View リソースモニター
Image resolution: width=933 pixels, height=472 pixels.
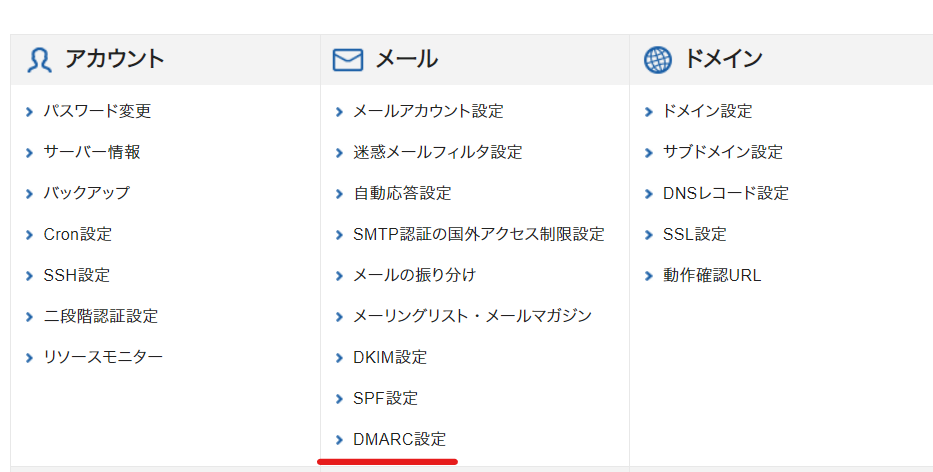[x=102, y=357]
